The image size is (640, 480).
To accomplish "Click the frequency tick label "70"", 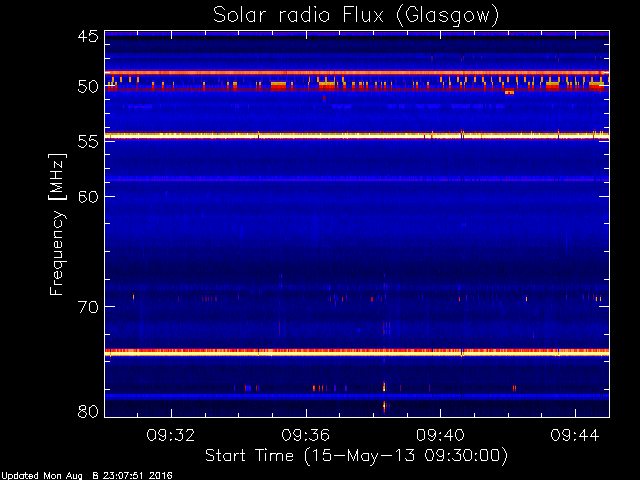I will 88,306.
